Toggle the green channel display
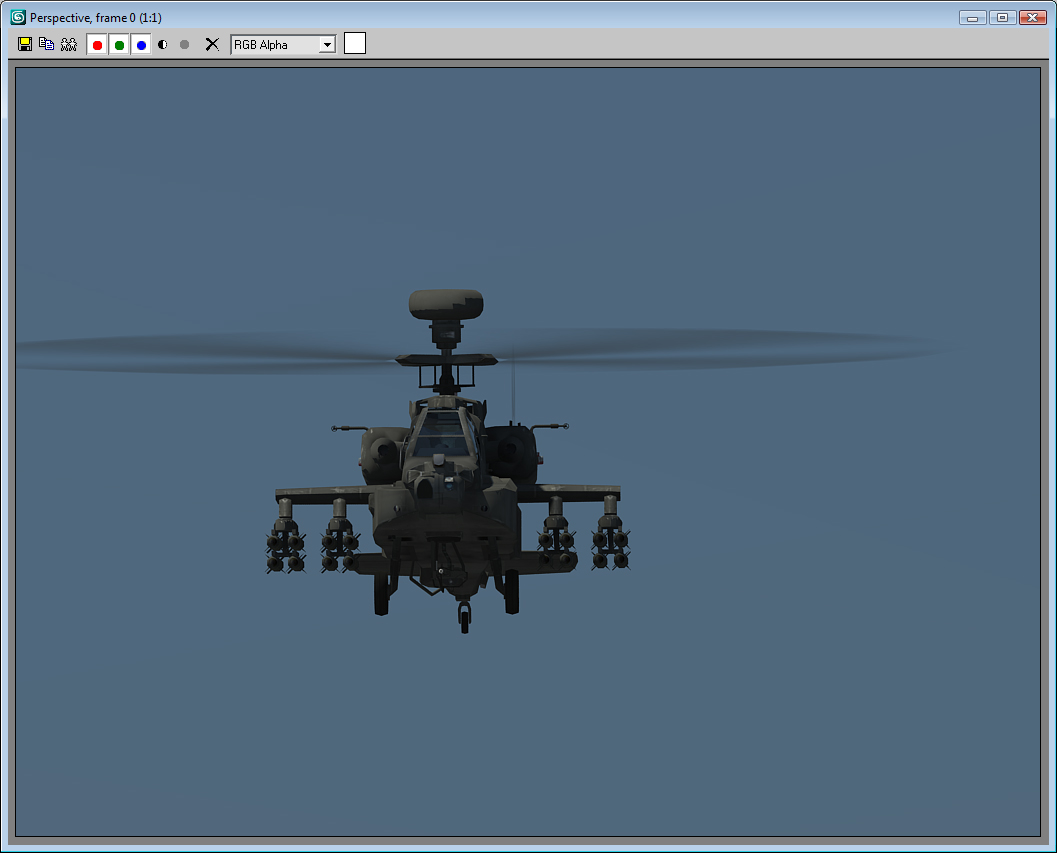1057x853 pixels. point(119,45)
